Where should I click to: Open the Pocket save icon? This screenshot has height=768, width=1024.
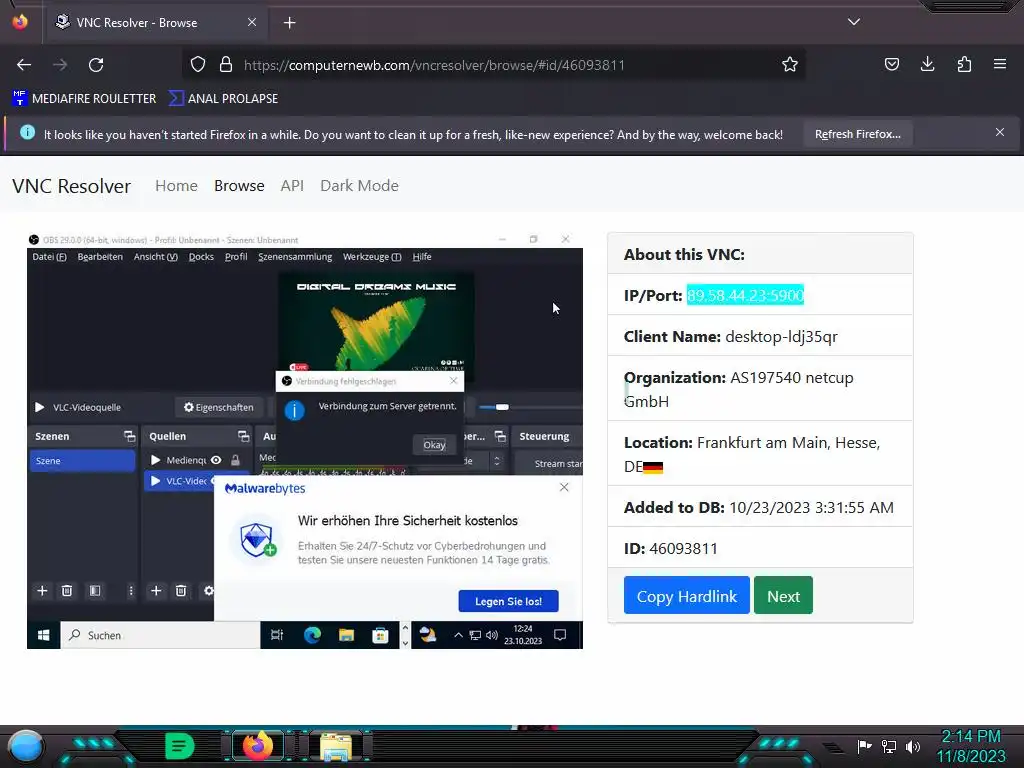point(891,64)
